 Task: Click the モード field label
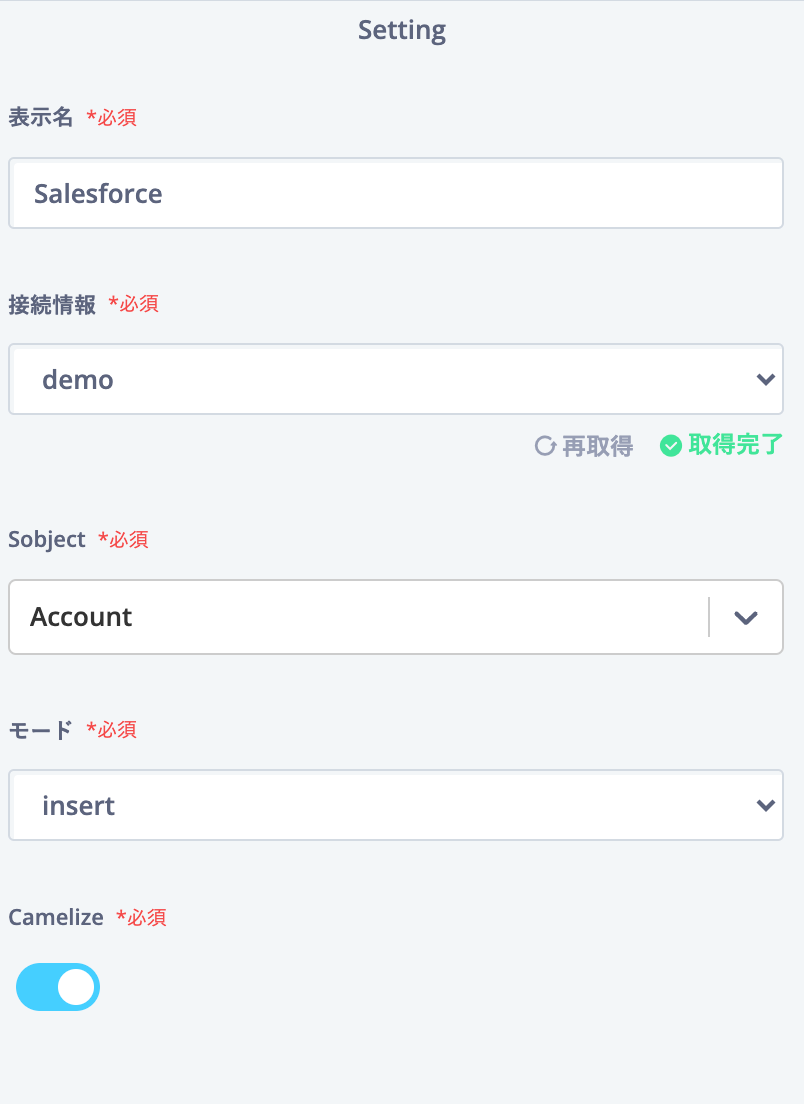tap(40, 729)
